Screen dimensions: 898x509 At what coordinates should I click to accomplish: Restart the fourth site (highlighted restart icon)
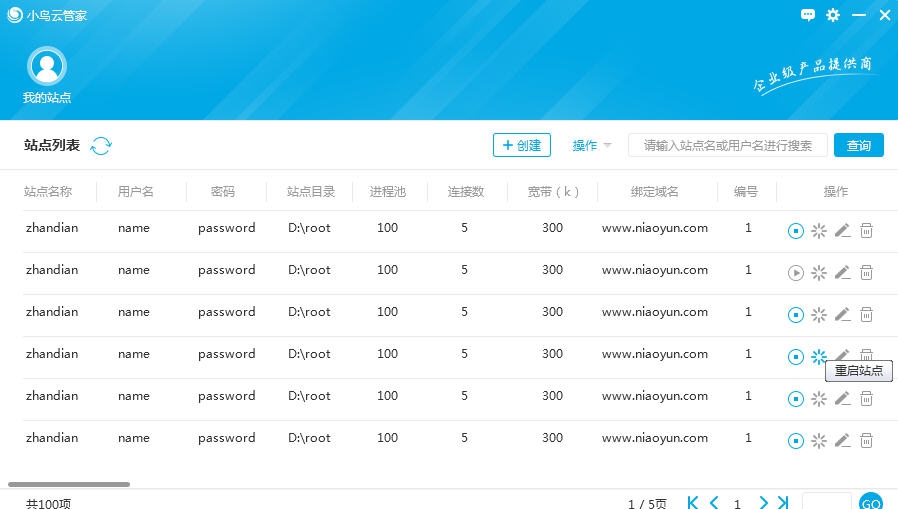819,357
